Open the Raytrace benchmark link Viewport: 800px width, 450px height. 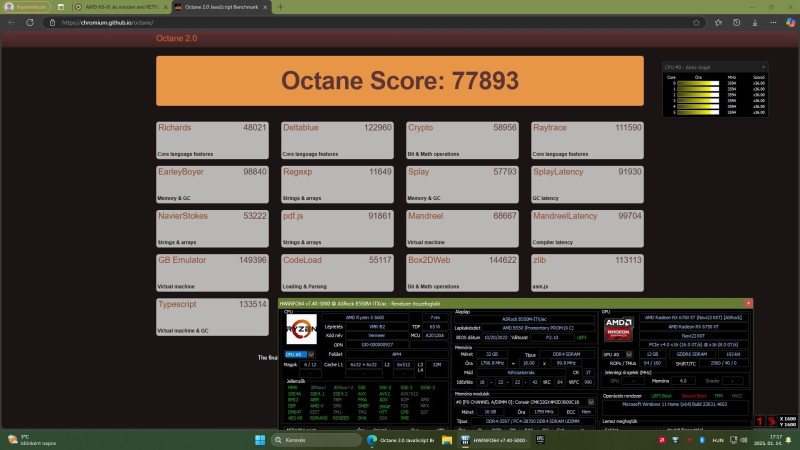pyautogui.click(x=549, y=128)
